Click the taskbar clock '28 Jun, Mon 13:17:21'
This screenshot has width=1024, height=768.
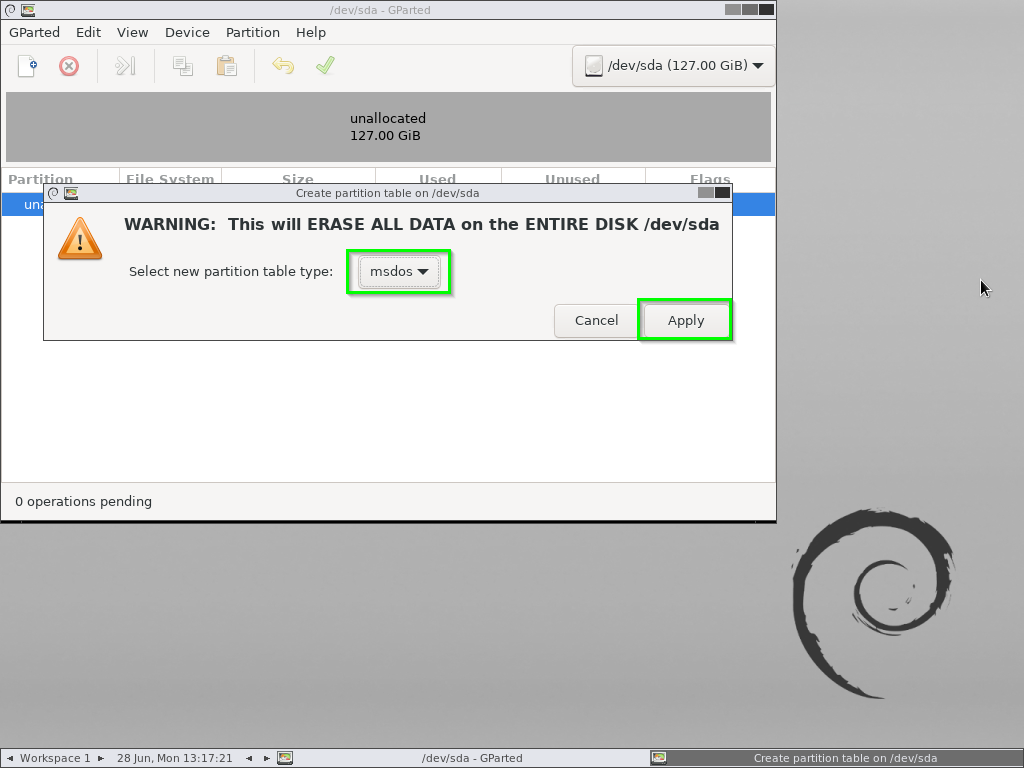tap(175, 758)
